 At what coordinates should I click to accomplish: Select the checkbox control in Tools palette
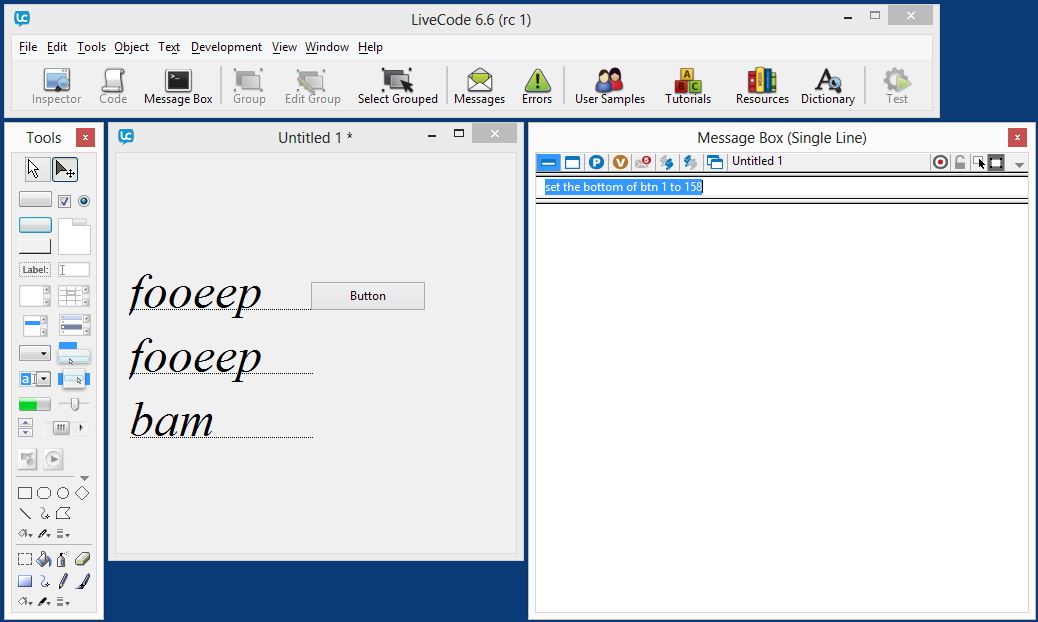pos(64,201)
